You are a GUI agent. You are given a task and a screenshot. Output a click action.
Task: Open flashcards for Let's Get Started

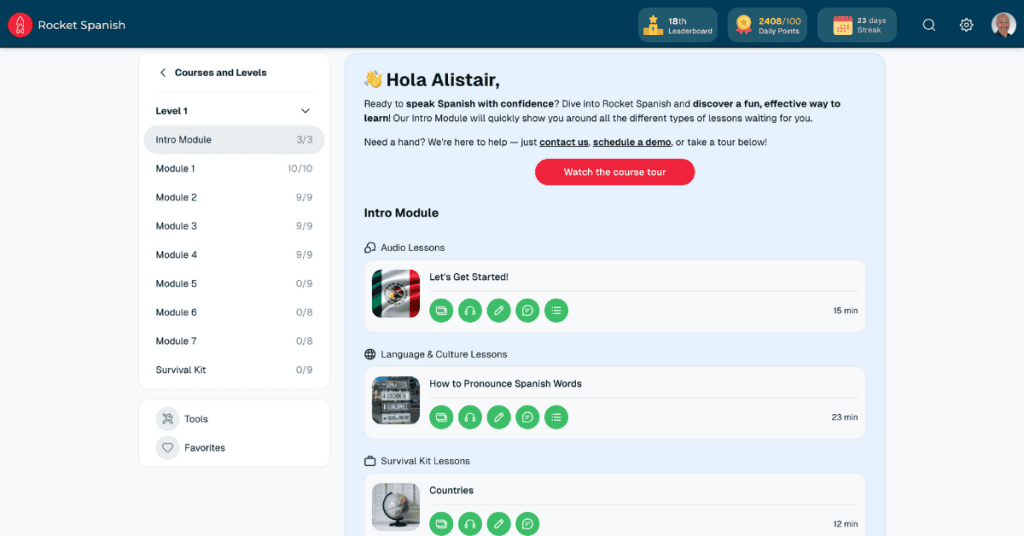(441, 311)
